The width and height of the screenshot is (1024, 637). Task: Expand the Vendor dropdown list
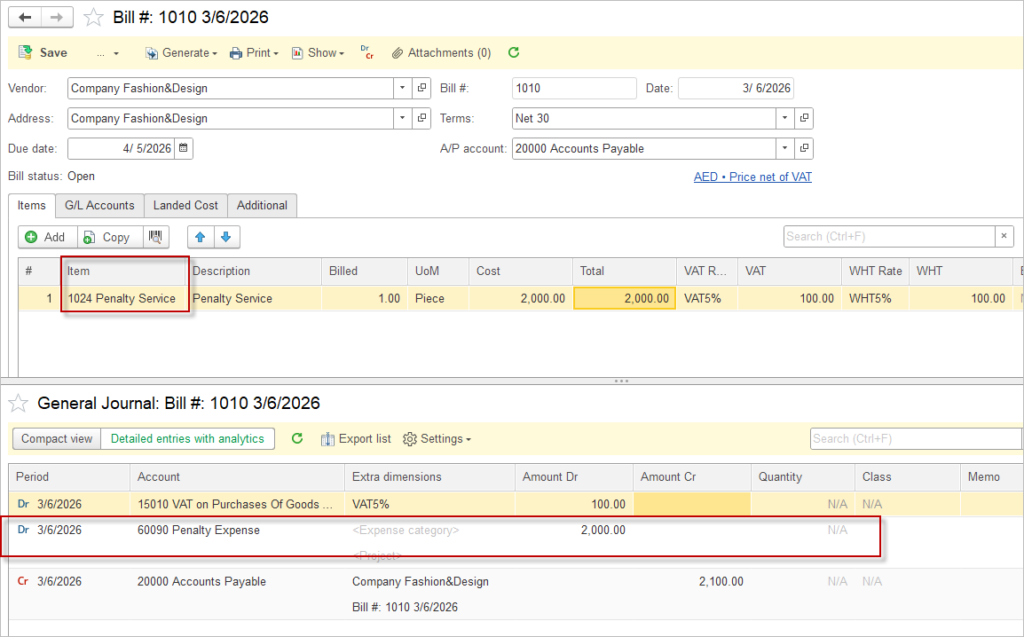point(401,88)
